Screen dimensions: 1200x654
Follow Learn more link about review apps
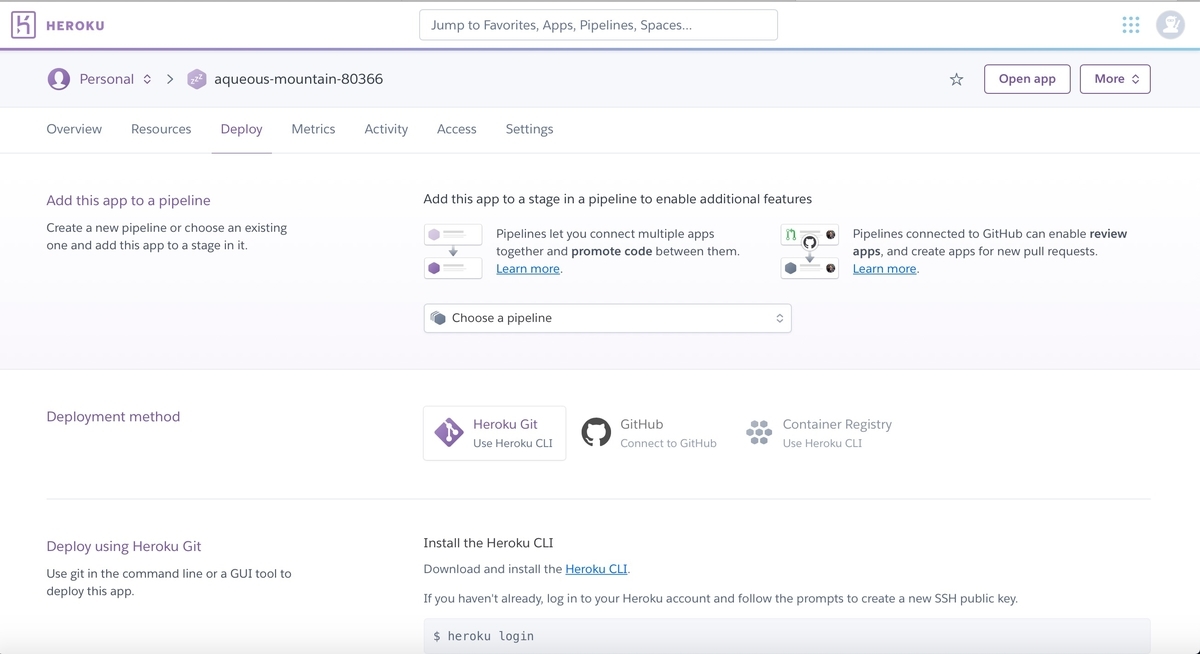[884, 269]
